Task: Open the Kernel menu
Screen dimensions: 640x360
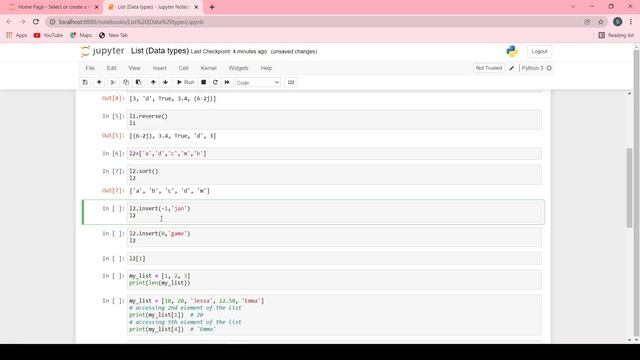Action: tap(209, 68)
